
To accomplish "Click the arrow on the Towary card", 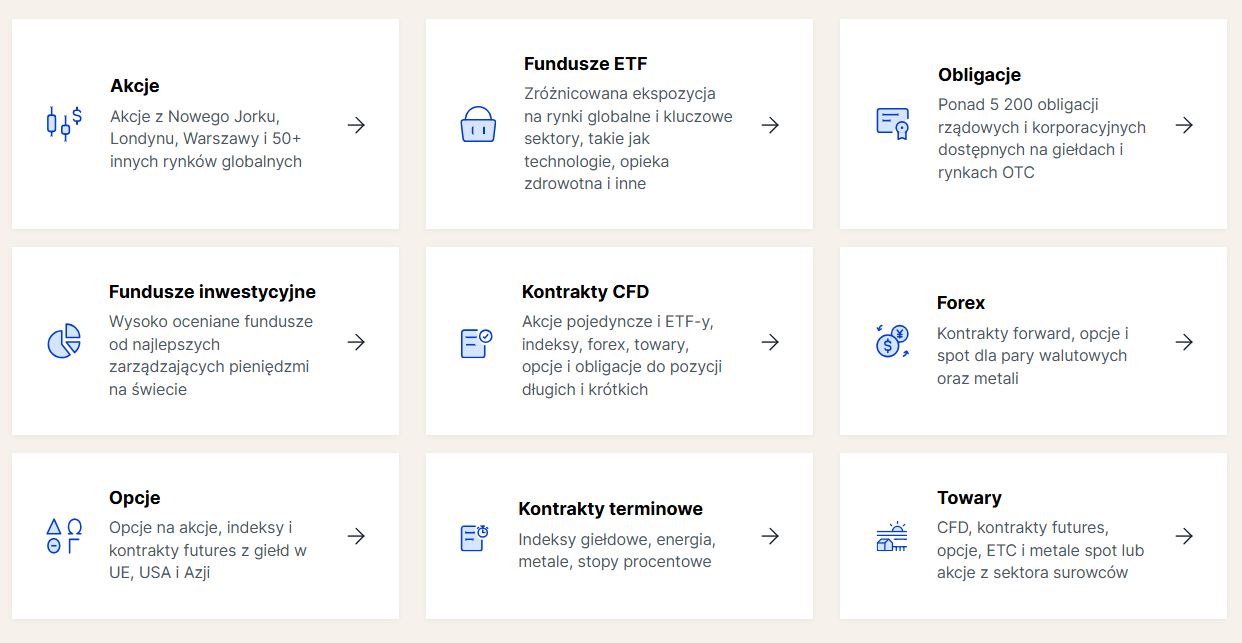I will [1184, 536].
